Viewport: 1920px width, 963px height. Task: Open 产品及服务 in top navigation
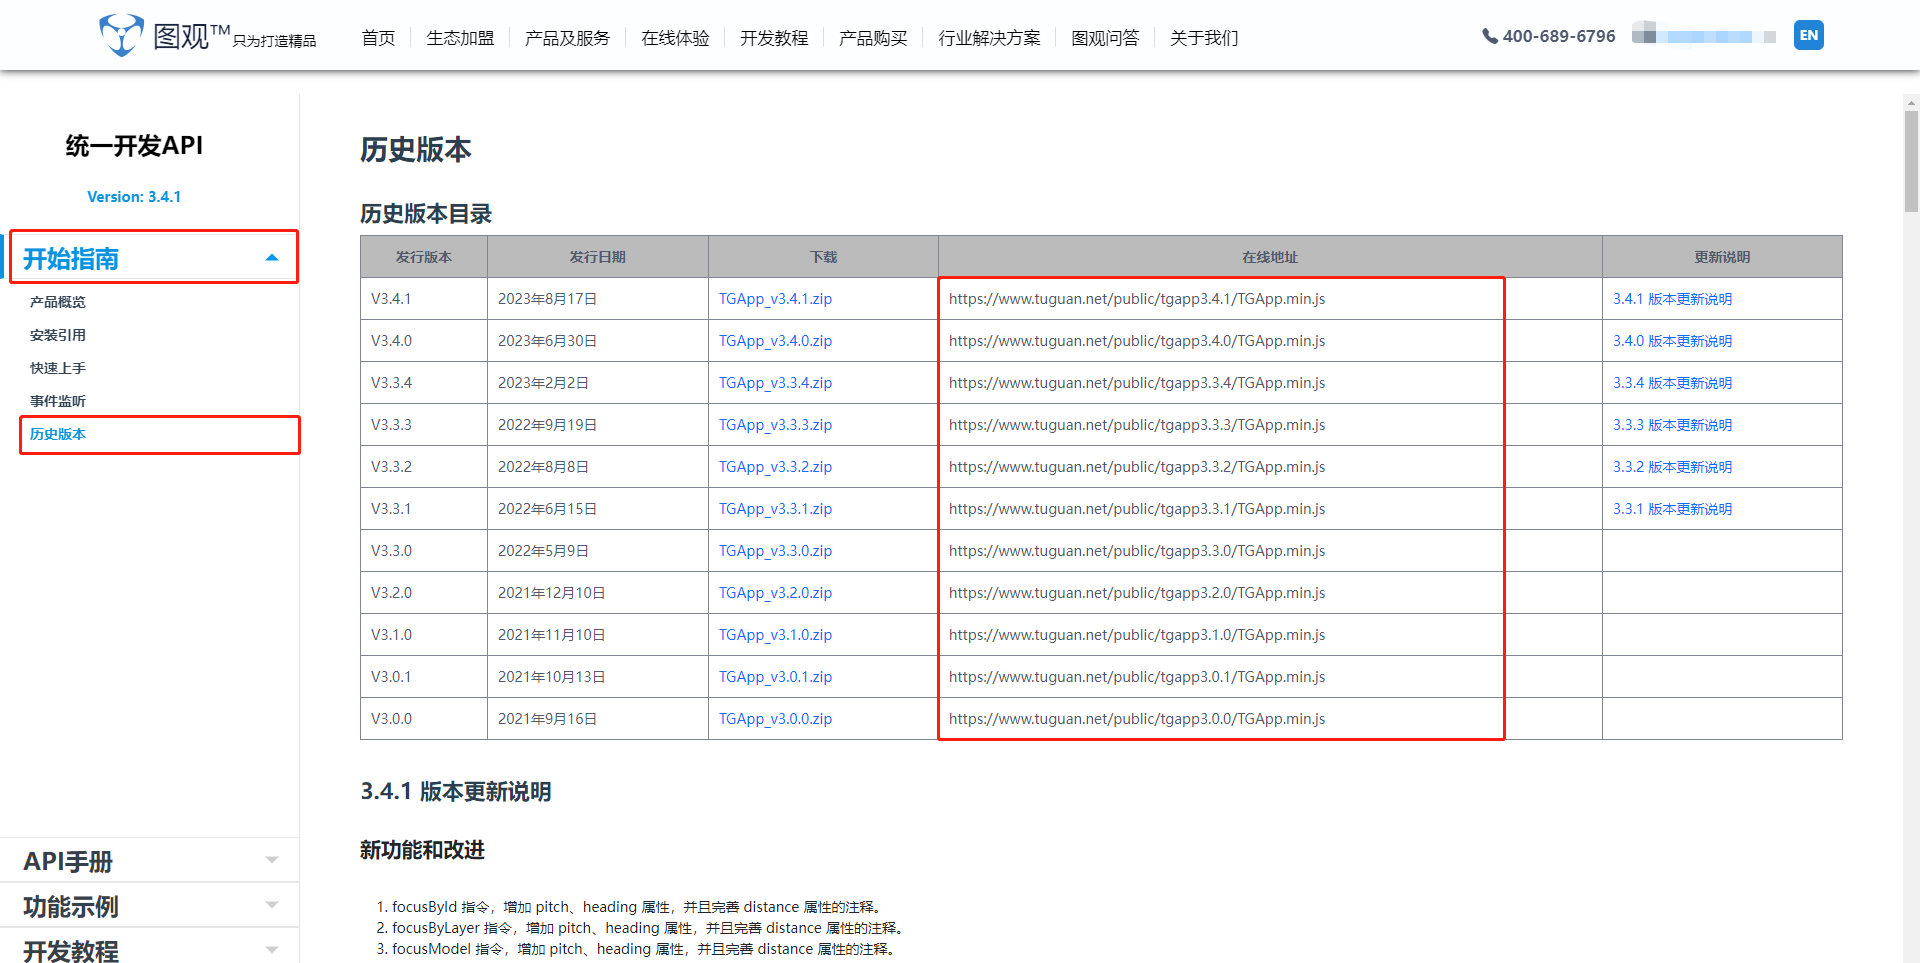tap(567, 38)
